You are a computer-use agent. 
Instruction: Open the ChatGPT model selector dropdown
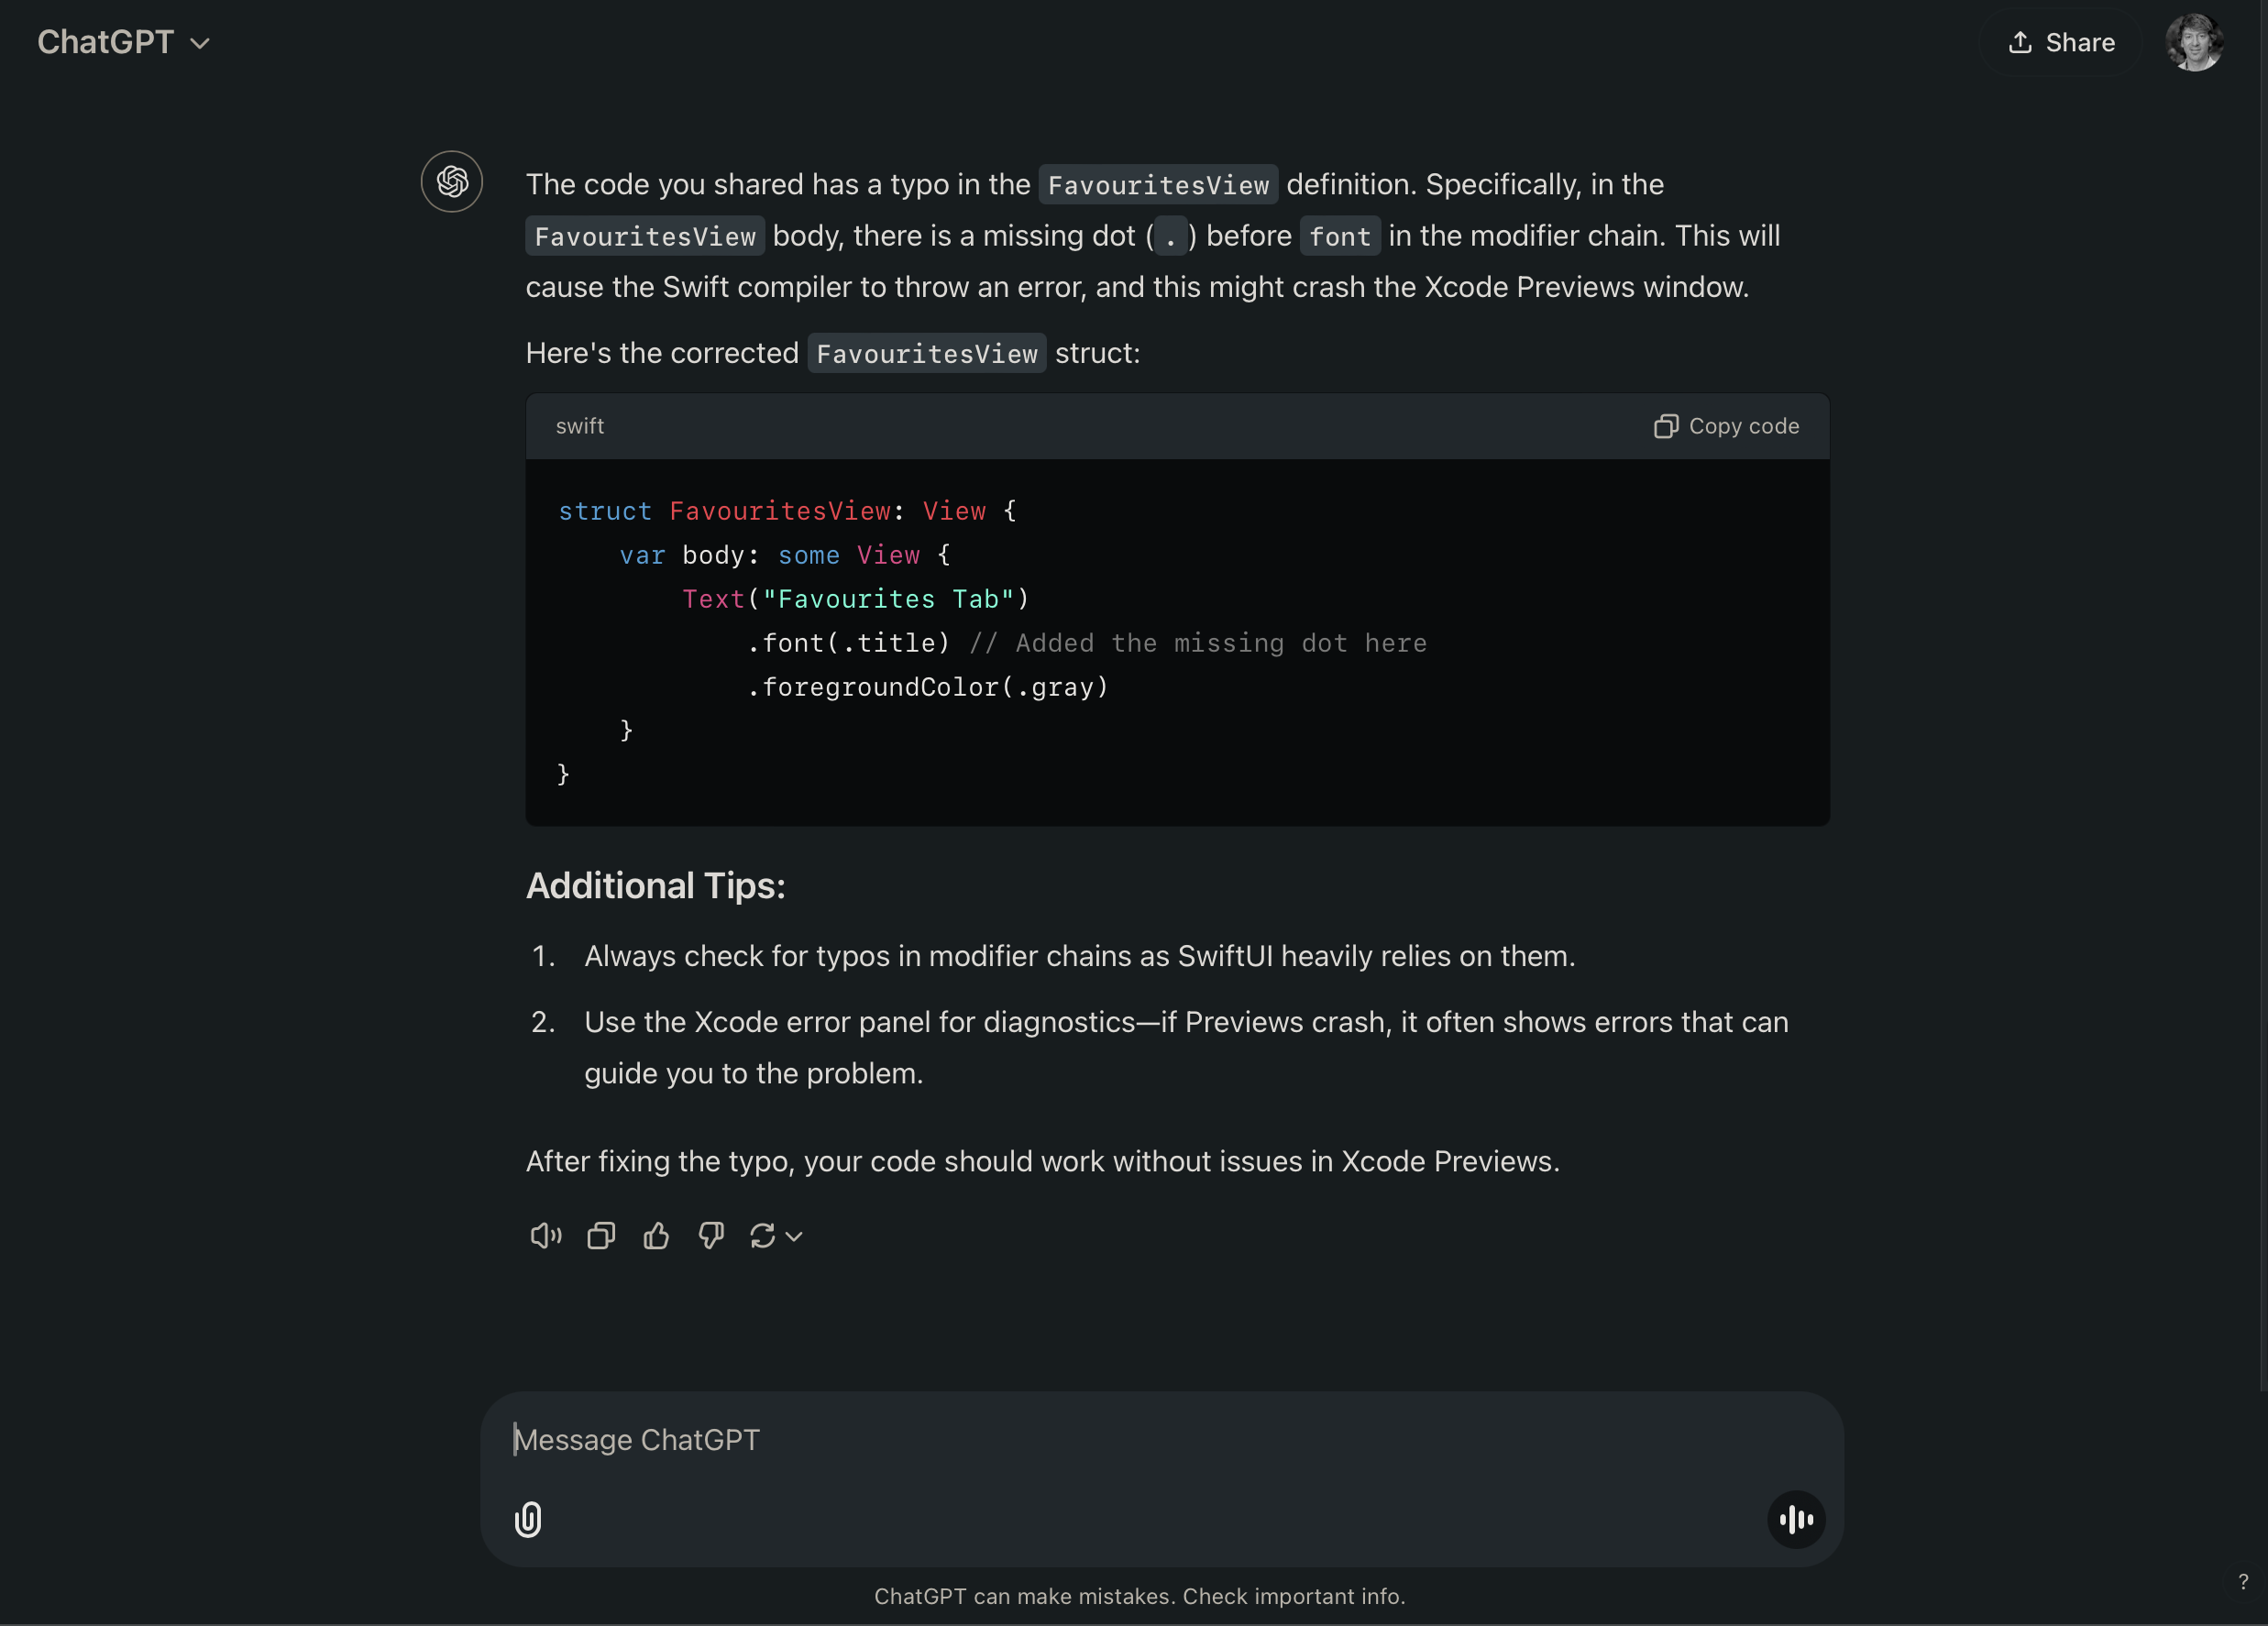(124, 42)
